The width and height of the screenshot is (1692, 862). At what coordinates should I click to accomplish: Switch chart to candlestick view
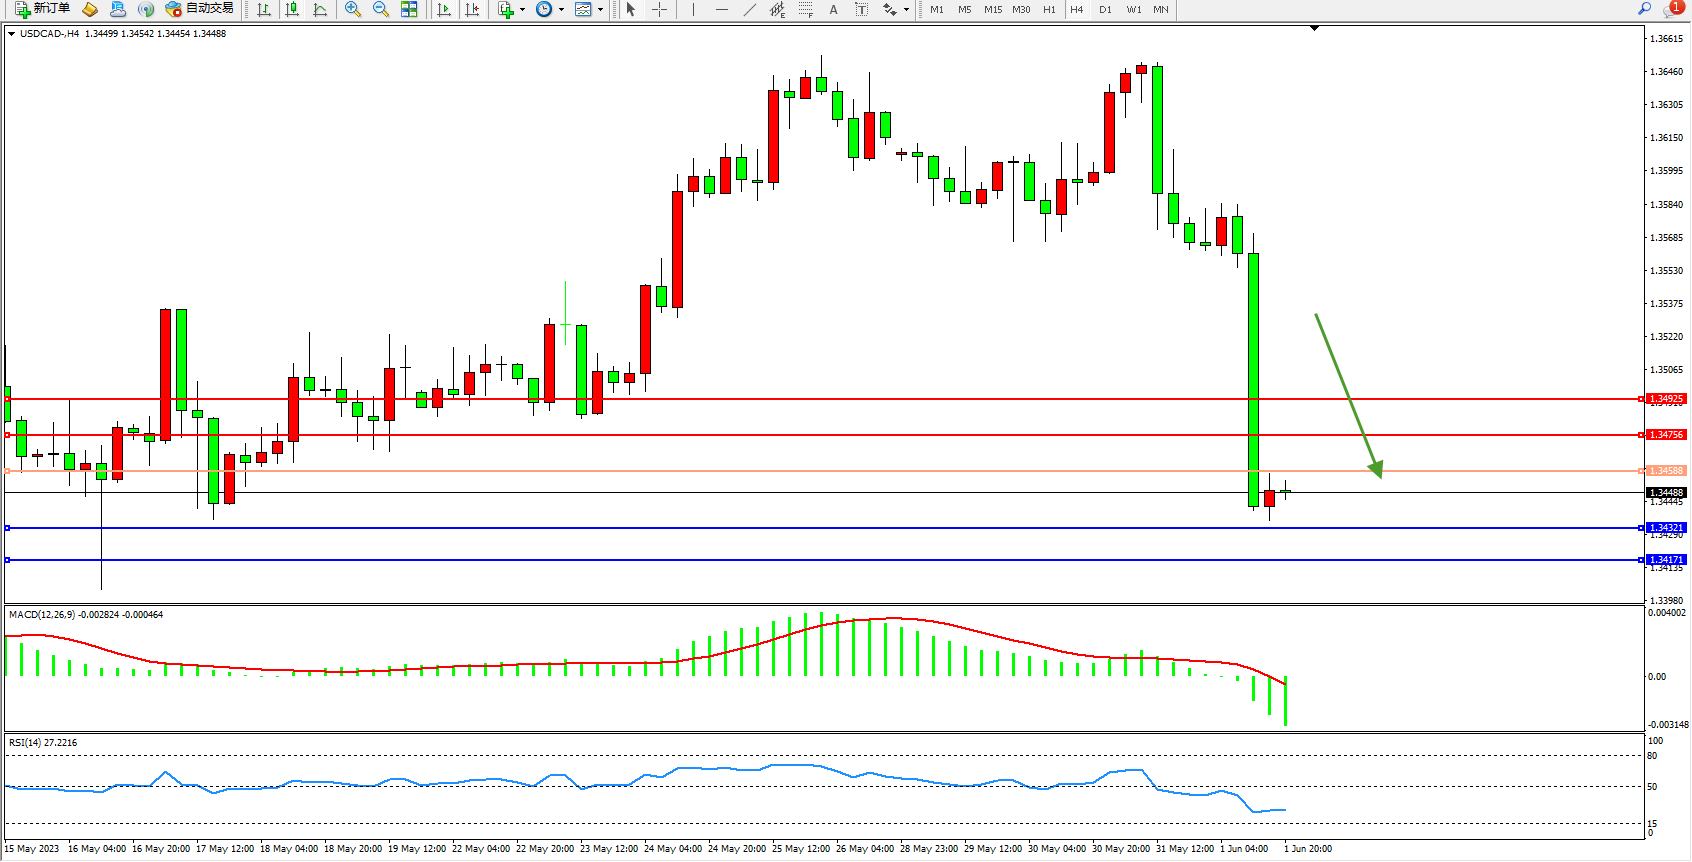pos(292,9)
